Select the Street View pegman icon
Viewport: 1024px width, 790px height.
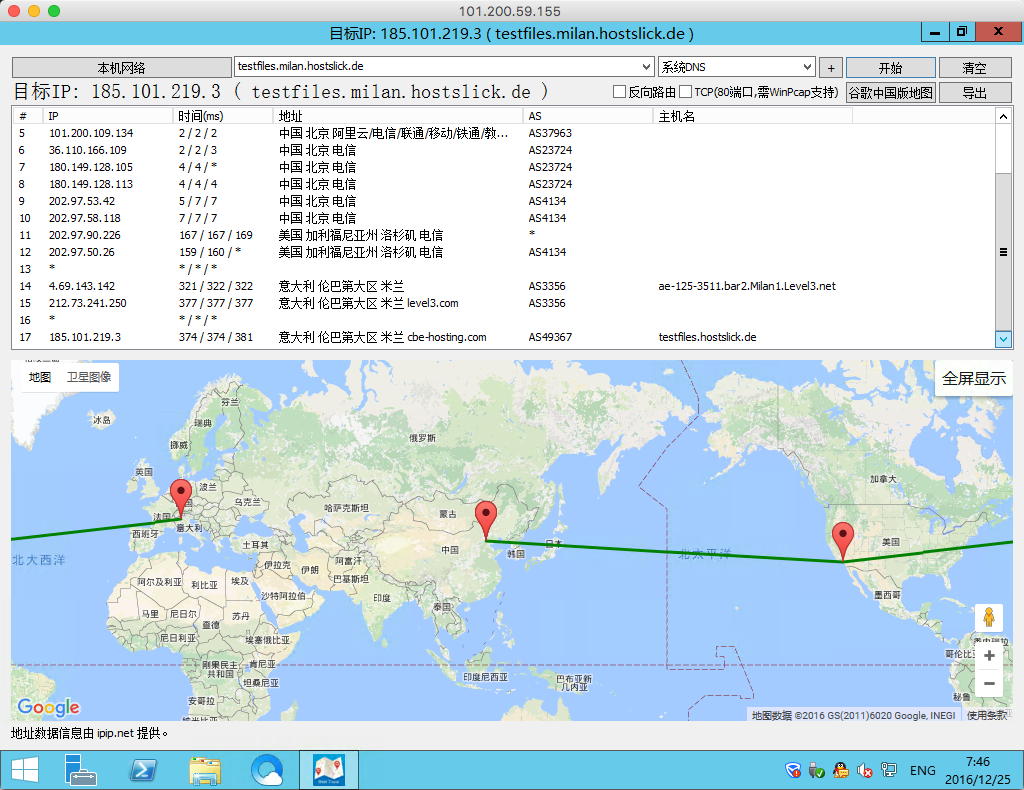point(989,617)
